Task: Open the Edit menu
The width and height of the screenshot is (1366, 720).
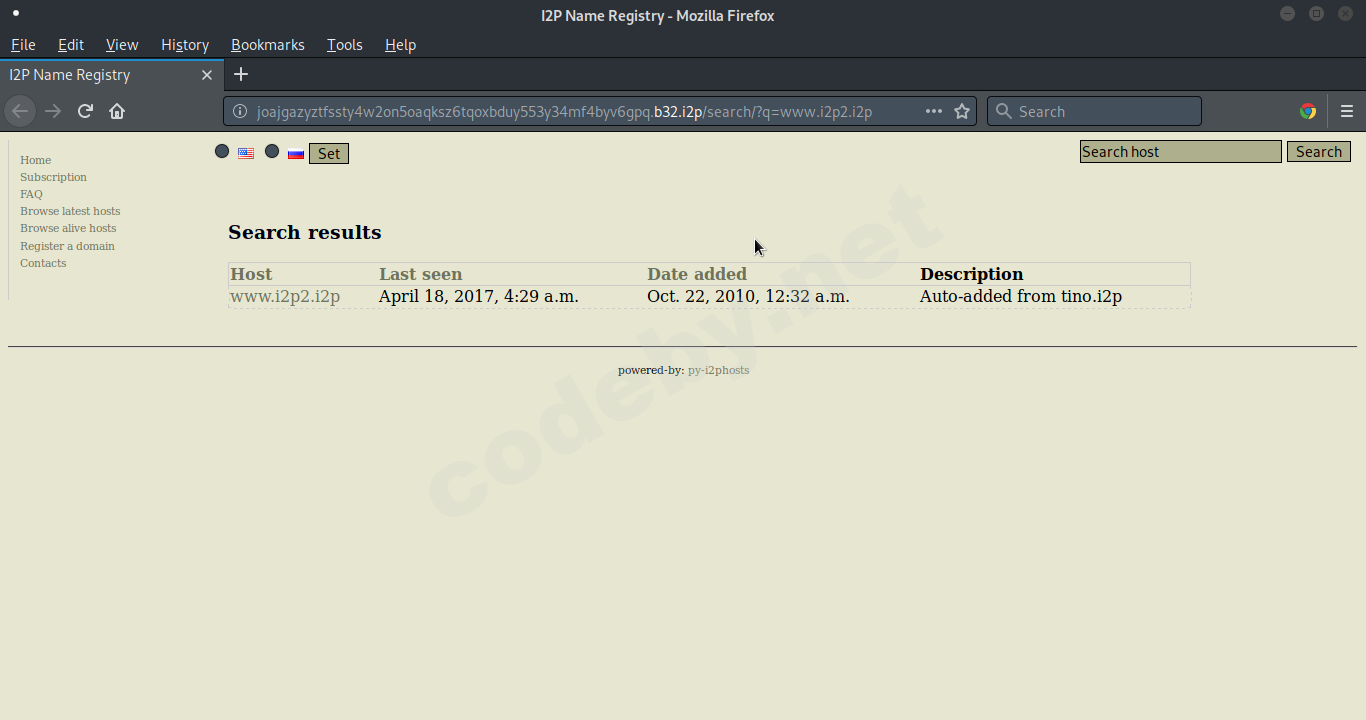Action: point(71,45)
